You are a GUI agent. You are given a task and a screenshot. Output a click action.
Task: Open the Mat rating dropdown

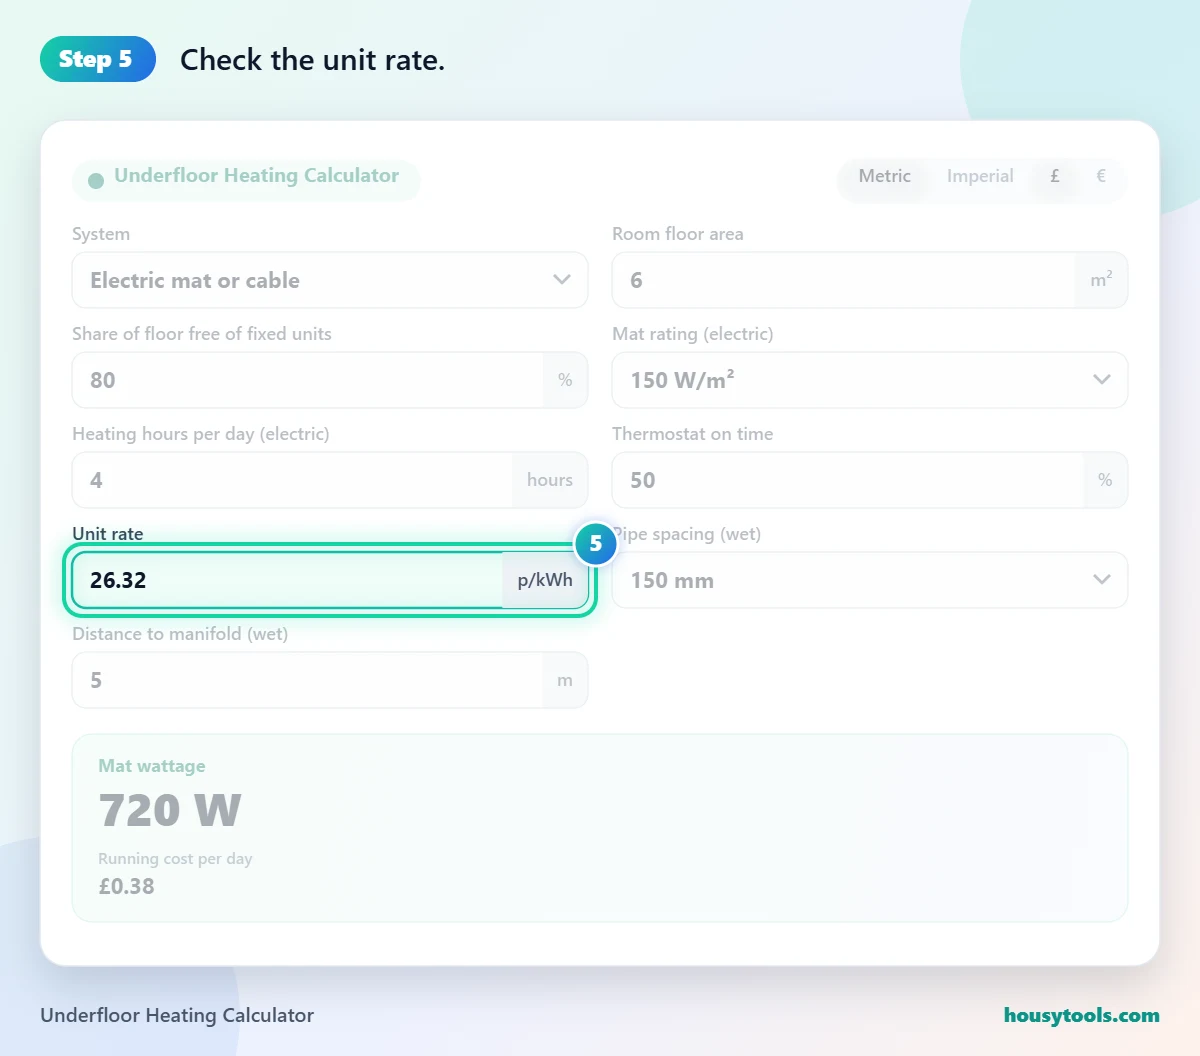tap(870, 380)
